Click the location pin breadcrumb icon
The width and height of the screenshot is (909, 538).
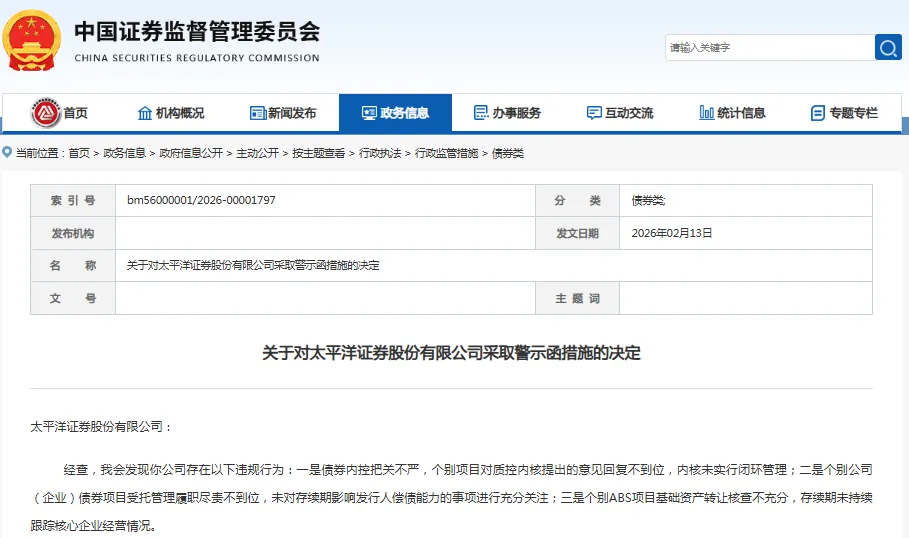click(x=7, y=152)
